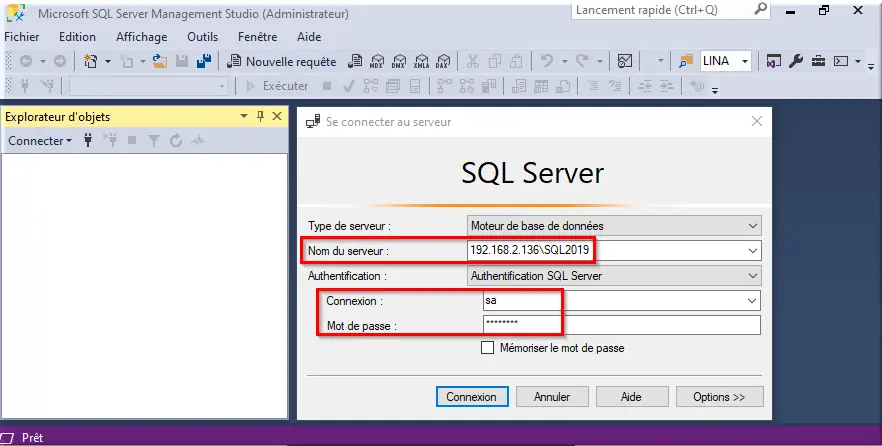Open the Aide menu
Image resolution: width=882 pixels, height=446 pixels.
309,37
